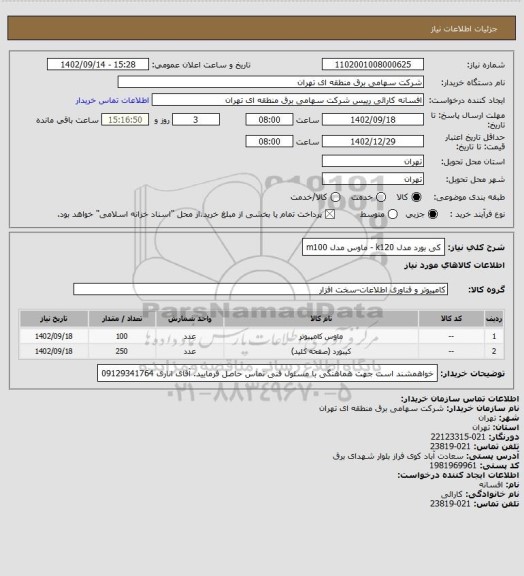The height and width of the screenshot is (576, 524).
Task: Click the delivery province field تهران
Action: coord(373,161)
